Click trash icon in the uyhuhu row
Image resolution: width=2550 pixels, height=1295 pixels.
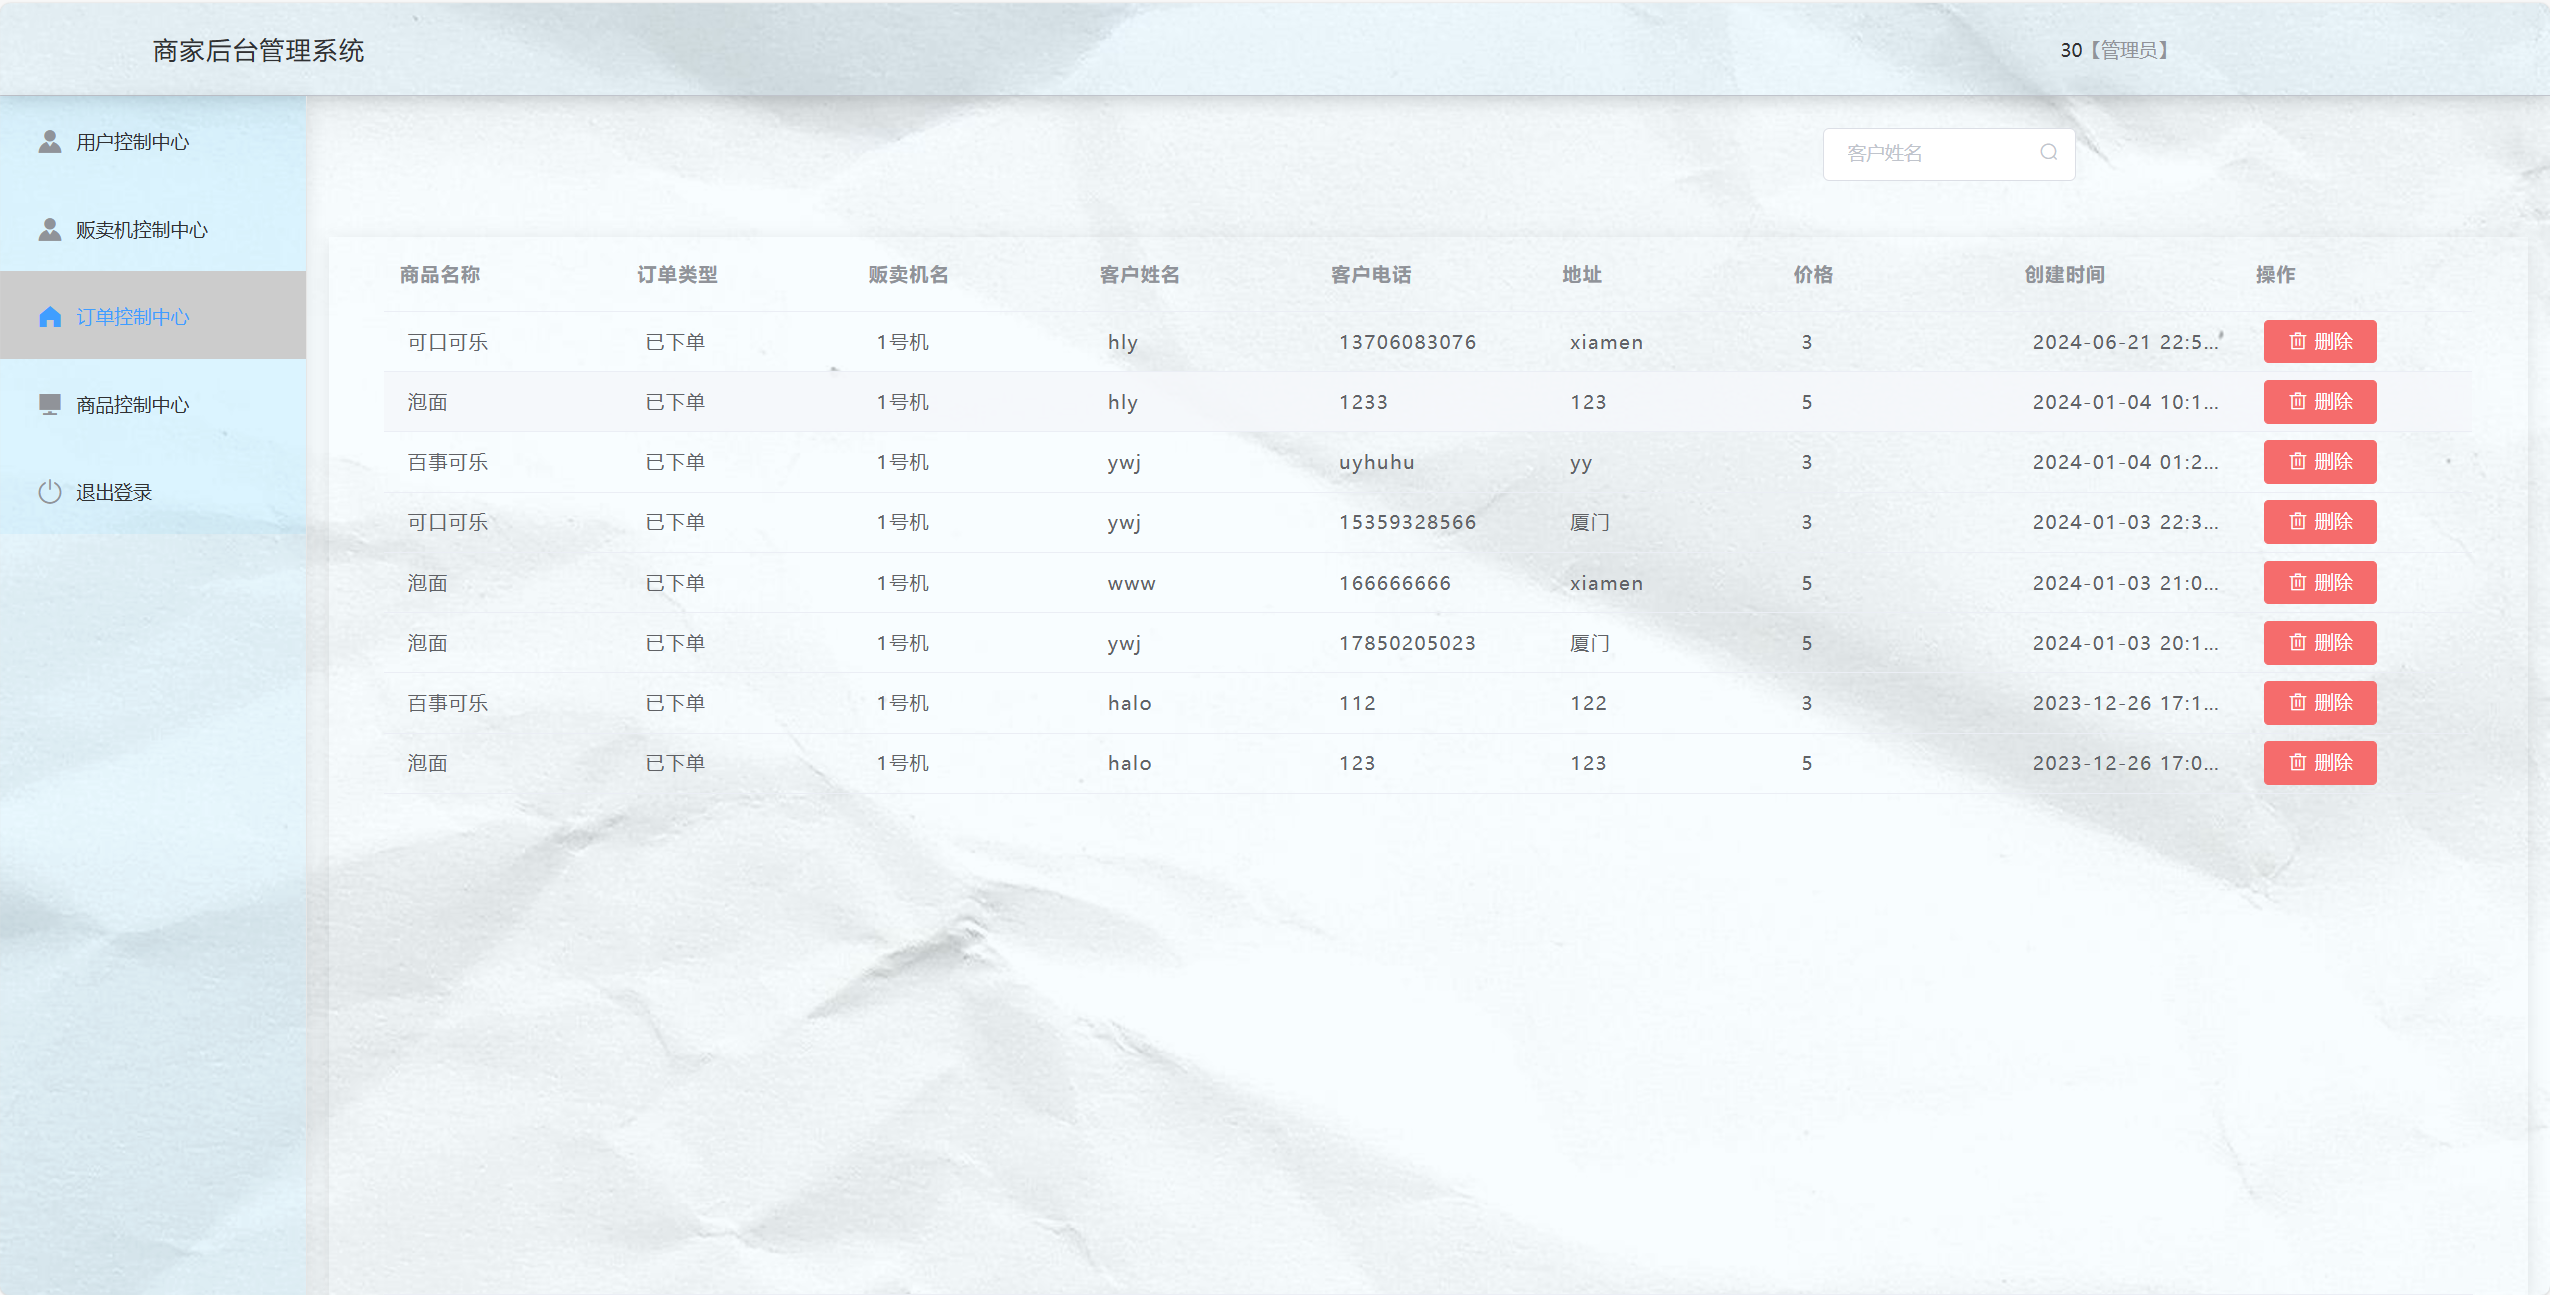tap(2297, 461)
